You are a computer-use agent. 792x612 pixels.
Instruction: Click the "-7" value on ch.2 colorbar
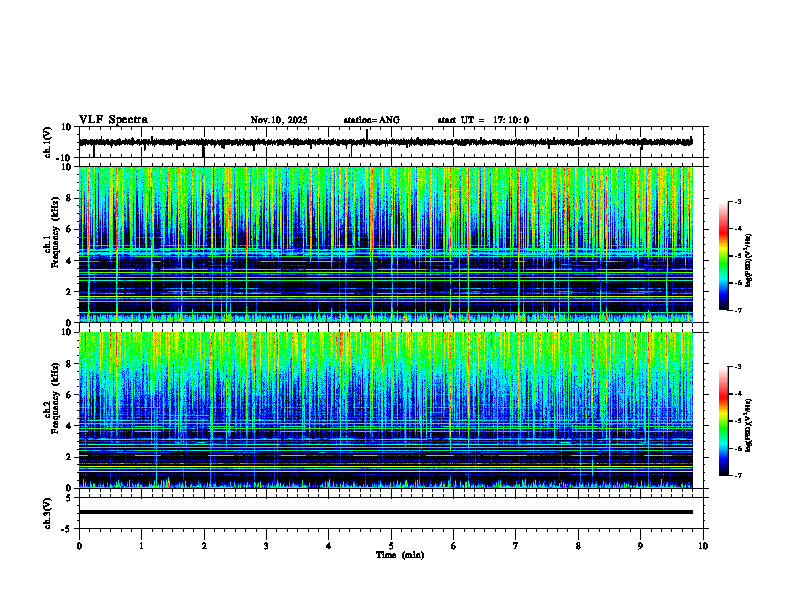coord(737,475)
